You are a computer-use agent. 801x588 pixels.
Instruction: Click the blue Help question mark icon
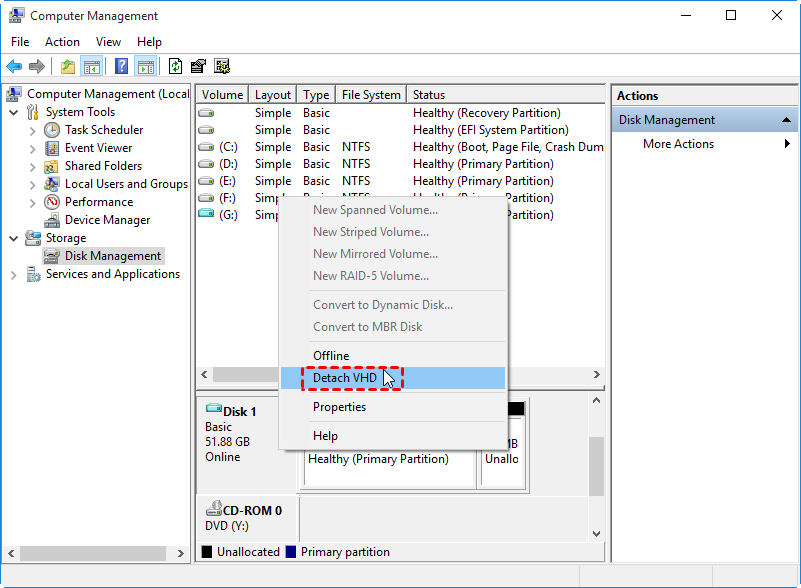click(x=121, y=67)
